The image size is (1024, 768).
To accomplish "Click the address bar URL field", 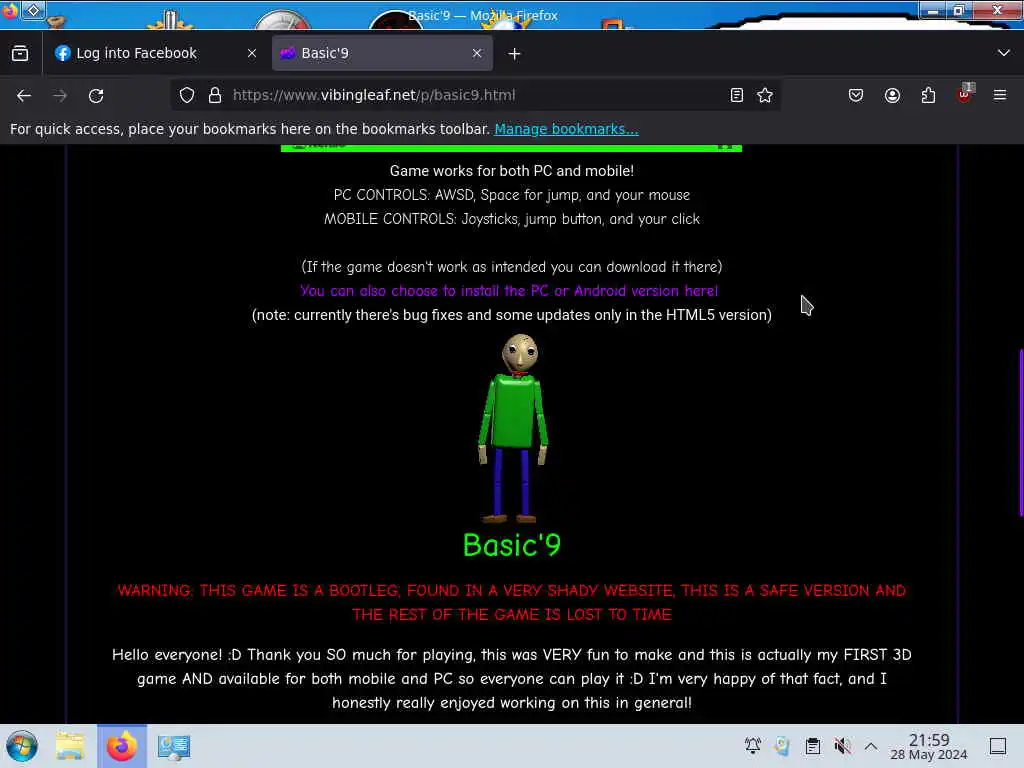I will click(x=475, y=95).
